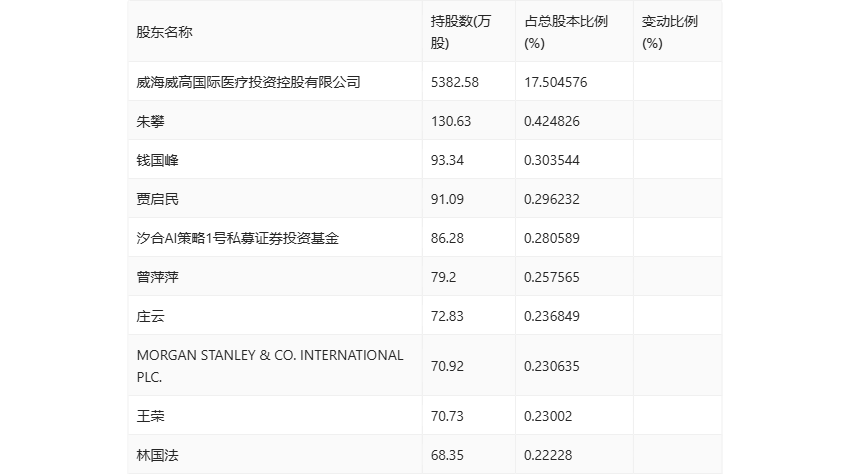Image resolution: width=850 pixels, height=474 pixels.
Task: Click the 79.2 shares value
Action: (443, 277)
